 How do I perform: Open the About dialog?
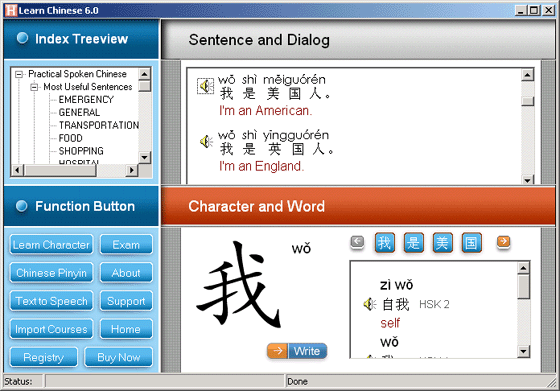pos(126,273)
